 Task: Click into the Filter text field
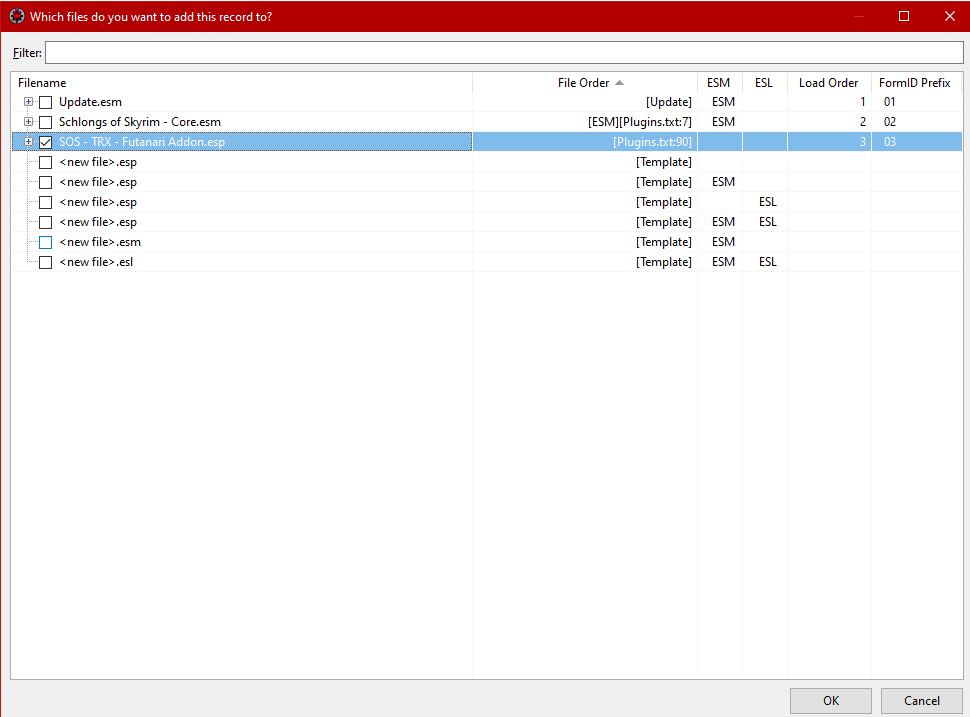(504, 52)
